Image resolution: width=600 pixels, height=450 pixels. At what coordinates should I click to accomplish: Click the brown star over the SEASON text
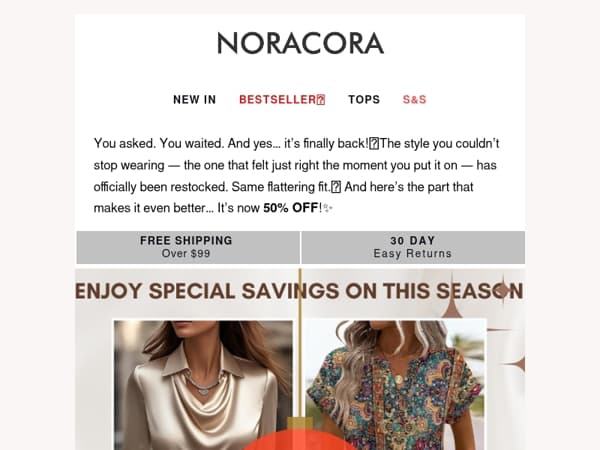(502, 290)
